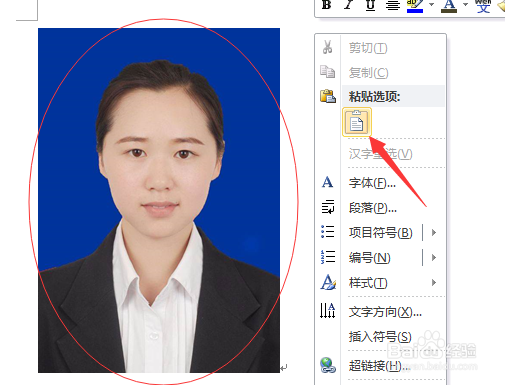Click the paste clipboard icon beside 粘贴选项
The height and width of the screenshot is (385, 505).
[x=328, y=96]
